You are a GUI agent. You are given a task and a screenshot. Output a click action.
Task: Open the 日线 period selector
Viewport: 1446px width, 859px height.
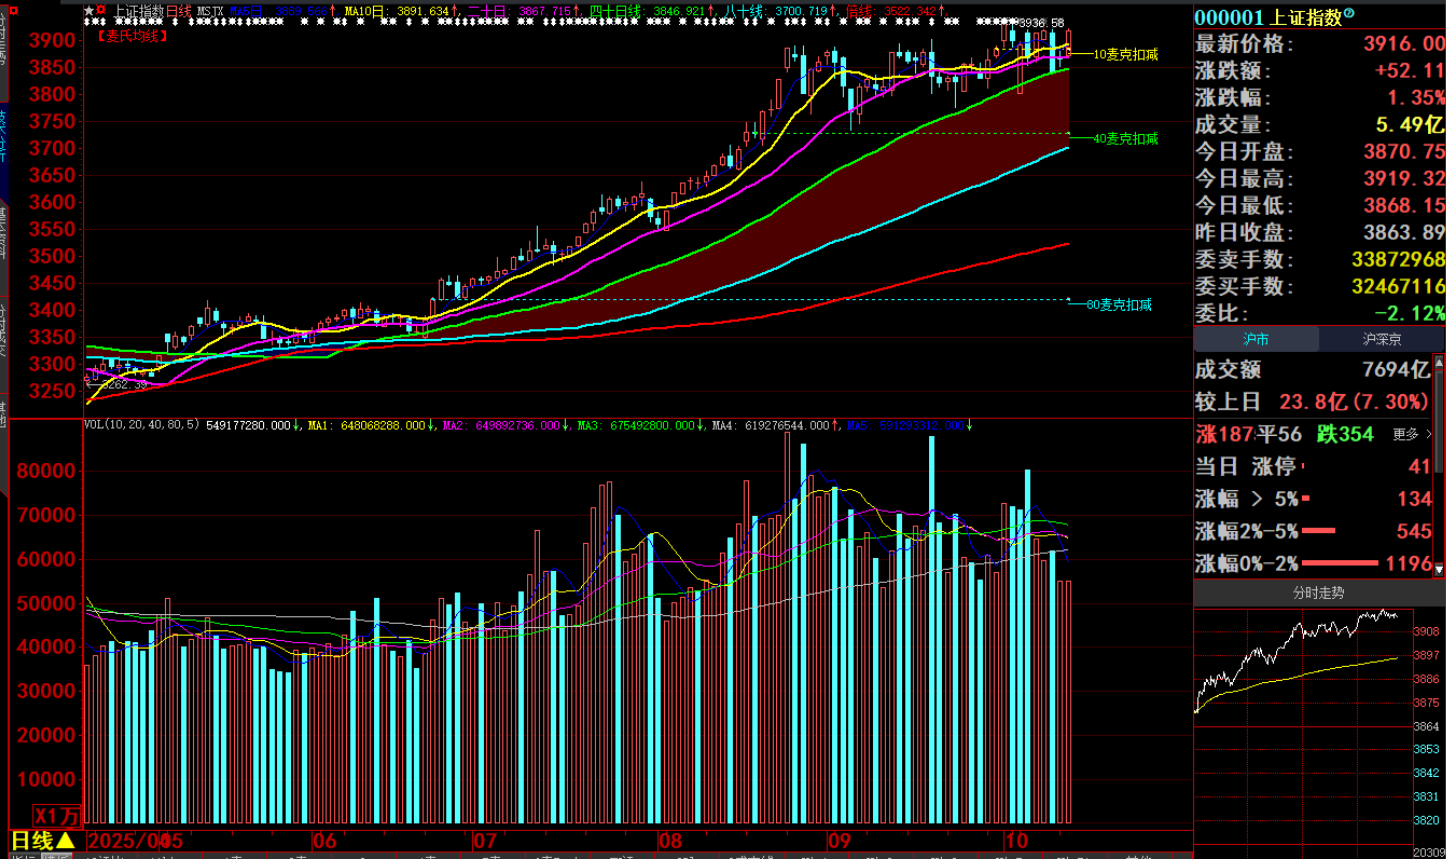[x=42, y=840]
